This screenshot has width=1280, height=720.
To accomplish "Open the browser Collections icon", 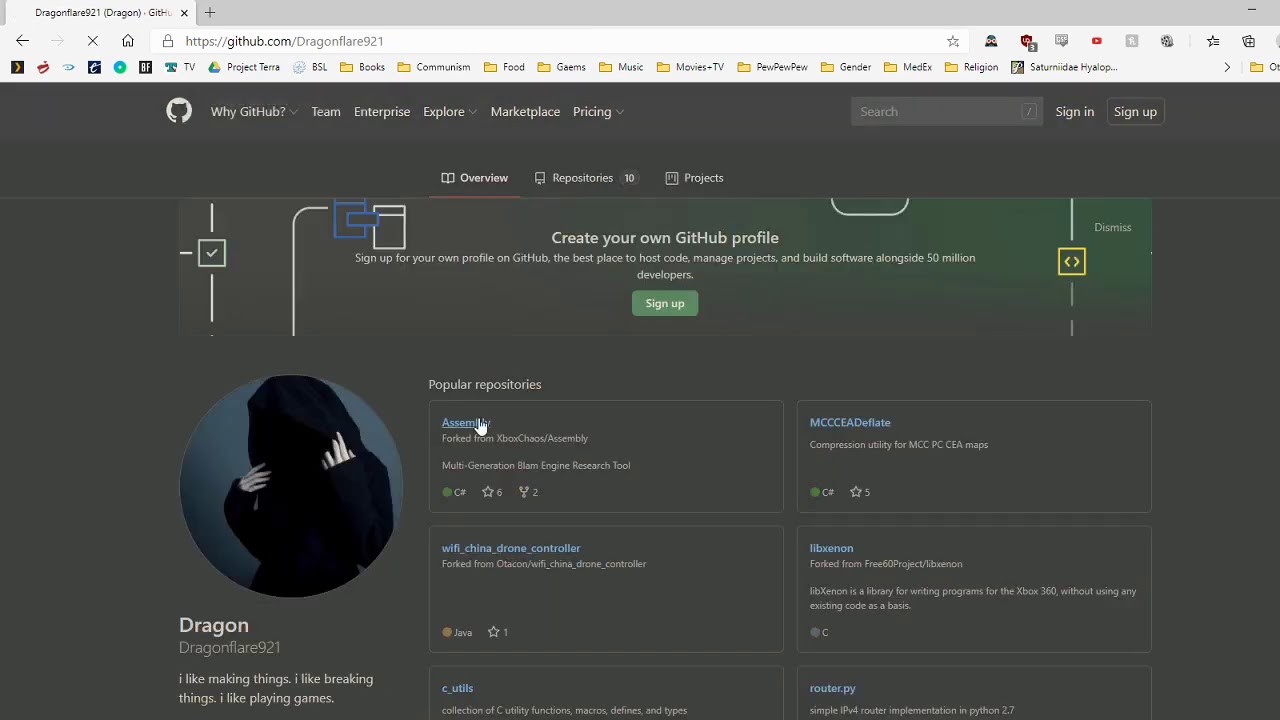I will [1249, 41].
